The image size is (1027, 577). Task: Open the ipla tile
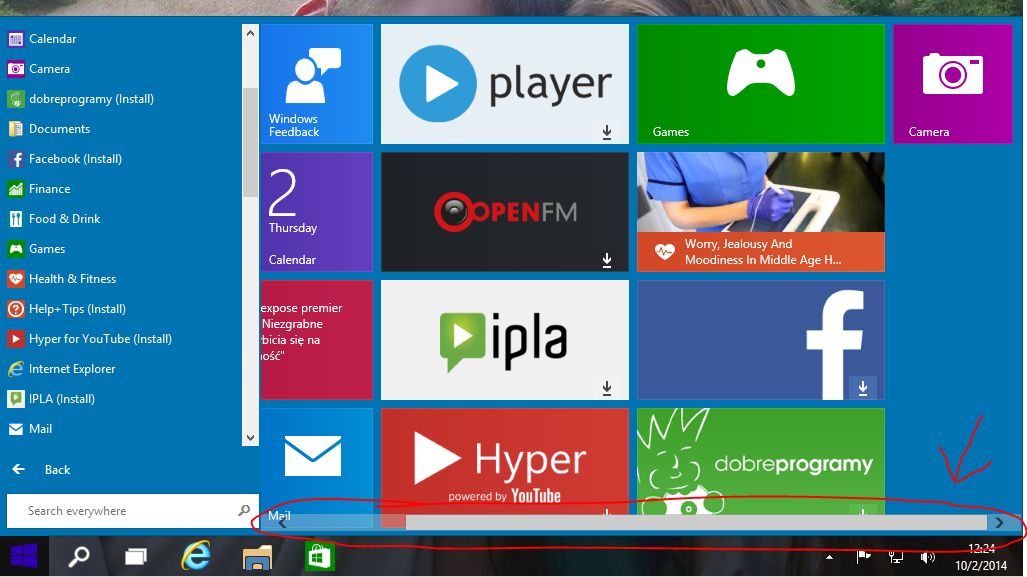click(x=504, y=340)
